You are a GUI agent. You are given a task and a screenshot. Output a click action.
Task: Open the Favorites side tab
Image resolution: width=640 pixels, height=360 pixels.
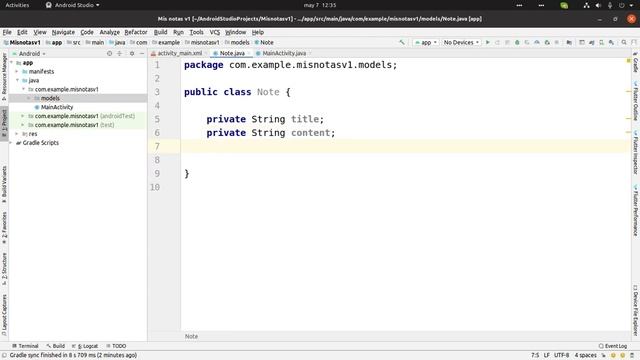click(x=4, y=228)
